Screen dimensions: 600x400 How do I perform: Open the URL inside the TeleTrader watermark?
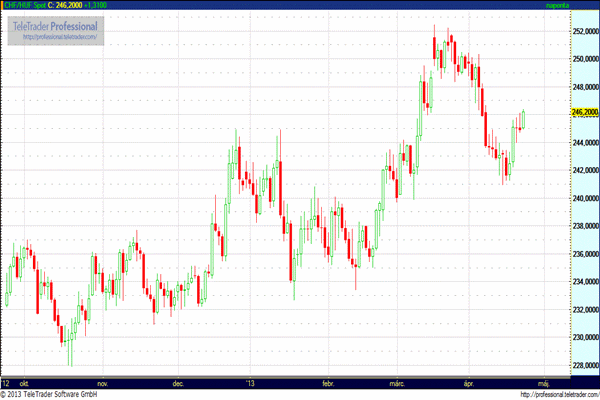click(x=59, y=37)
